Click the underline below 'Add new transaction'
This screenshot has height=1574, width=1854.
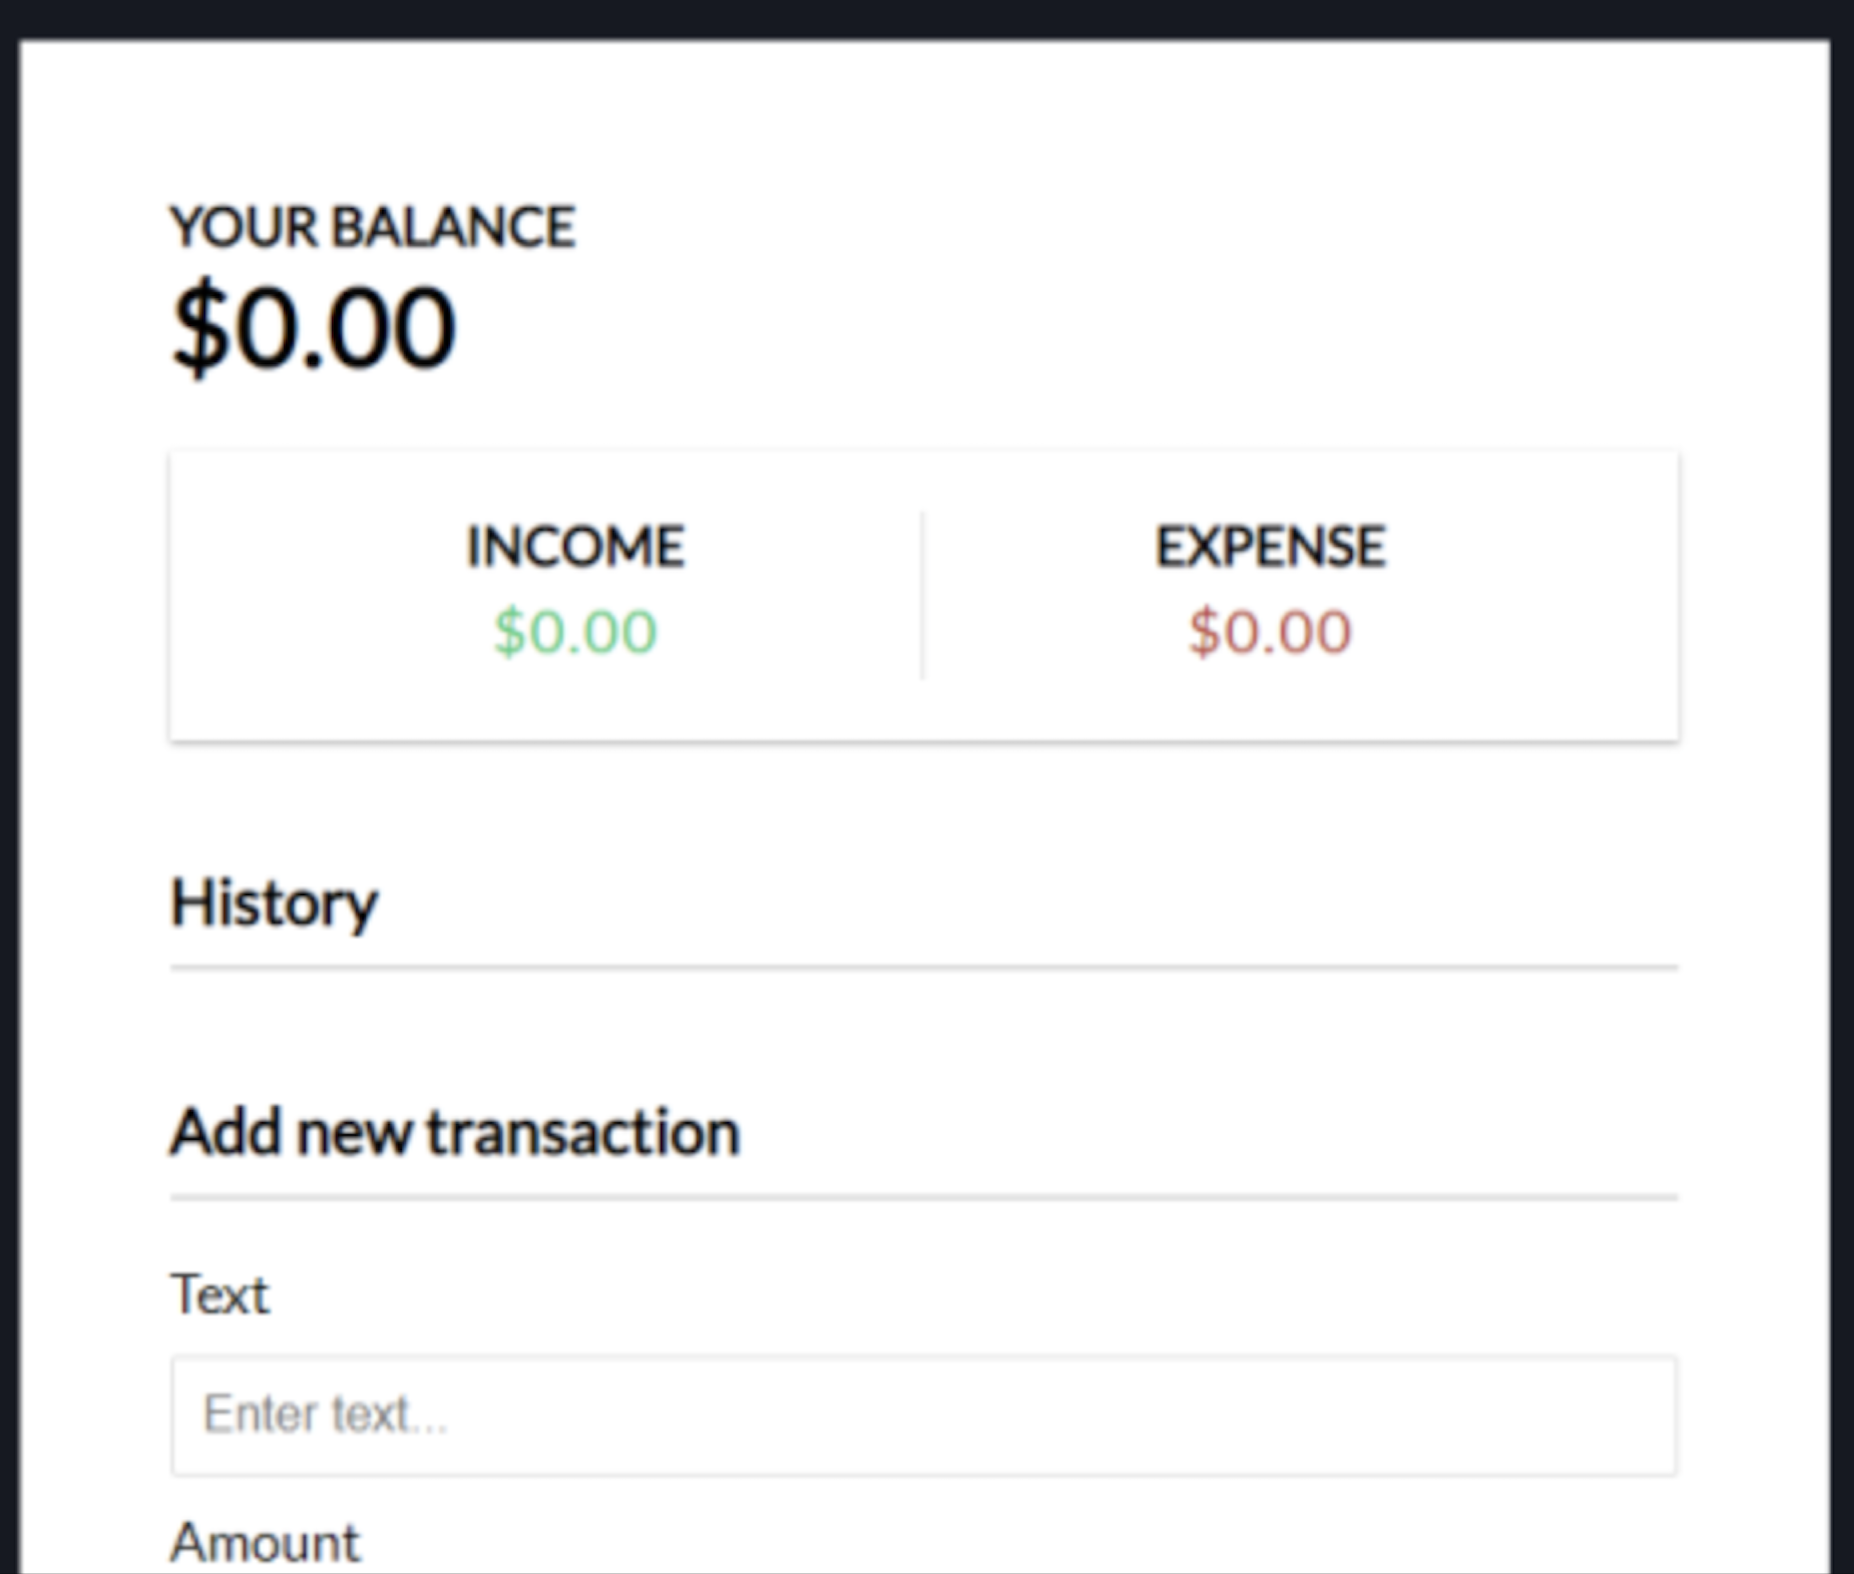[x=923, y=1196]
